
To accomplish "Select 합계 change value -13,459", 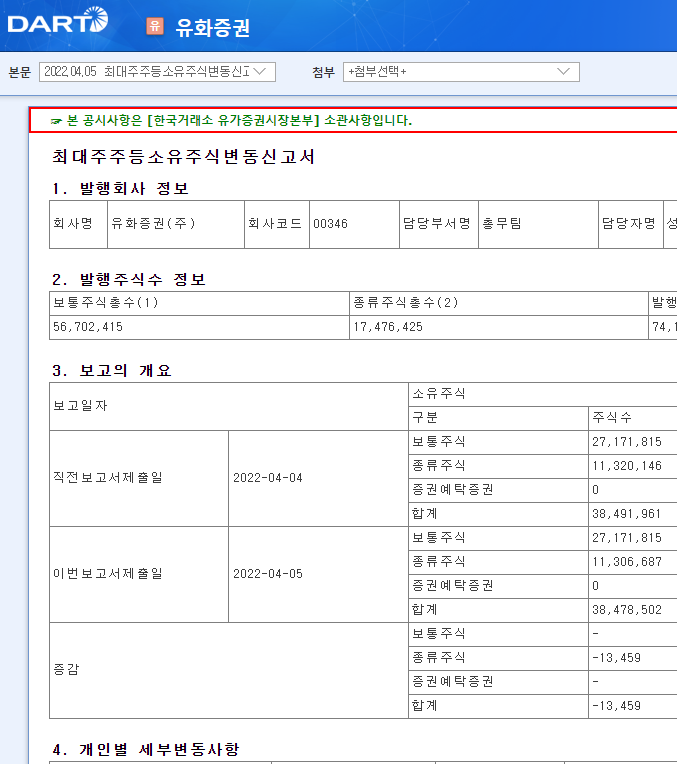I will point(616,706).
